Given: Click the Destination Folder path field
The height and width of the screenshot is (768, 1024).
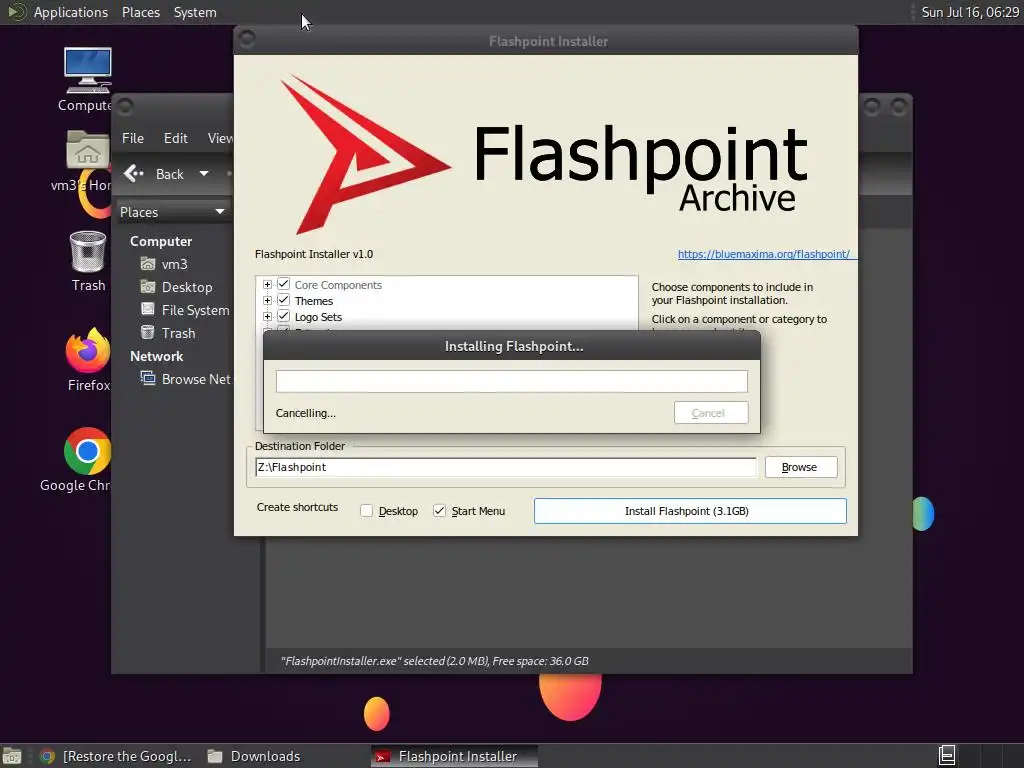Looking at the screenshot, I should point(505,467).
